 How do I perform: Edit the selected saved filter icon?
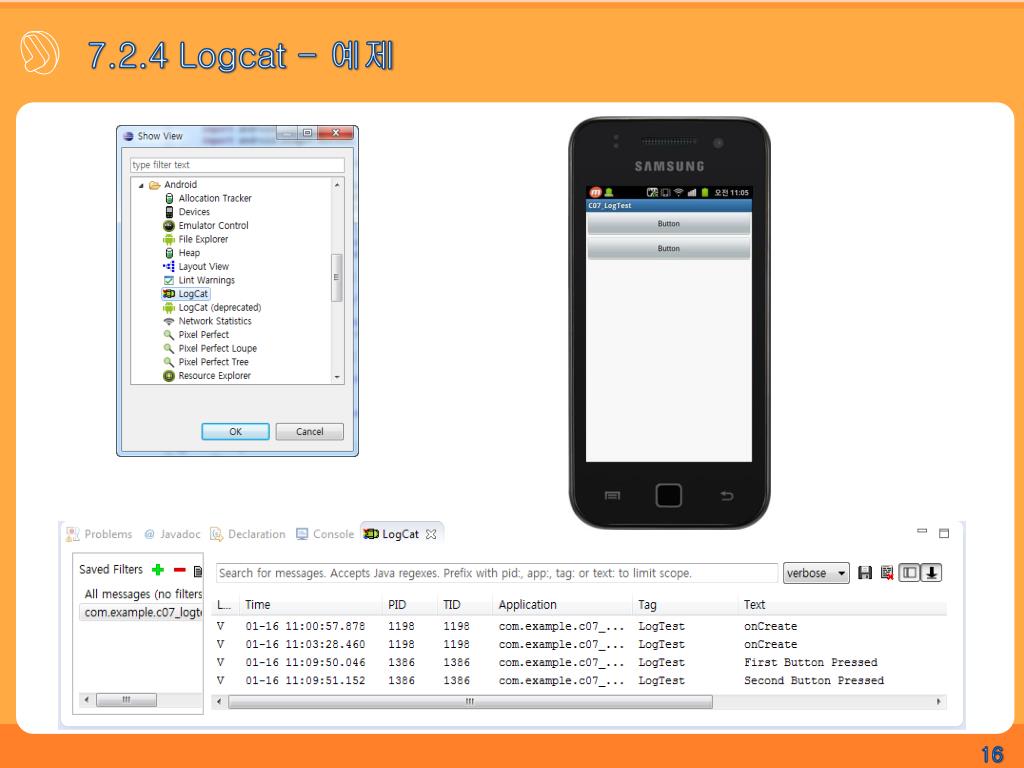click(x=198, y=571)
